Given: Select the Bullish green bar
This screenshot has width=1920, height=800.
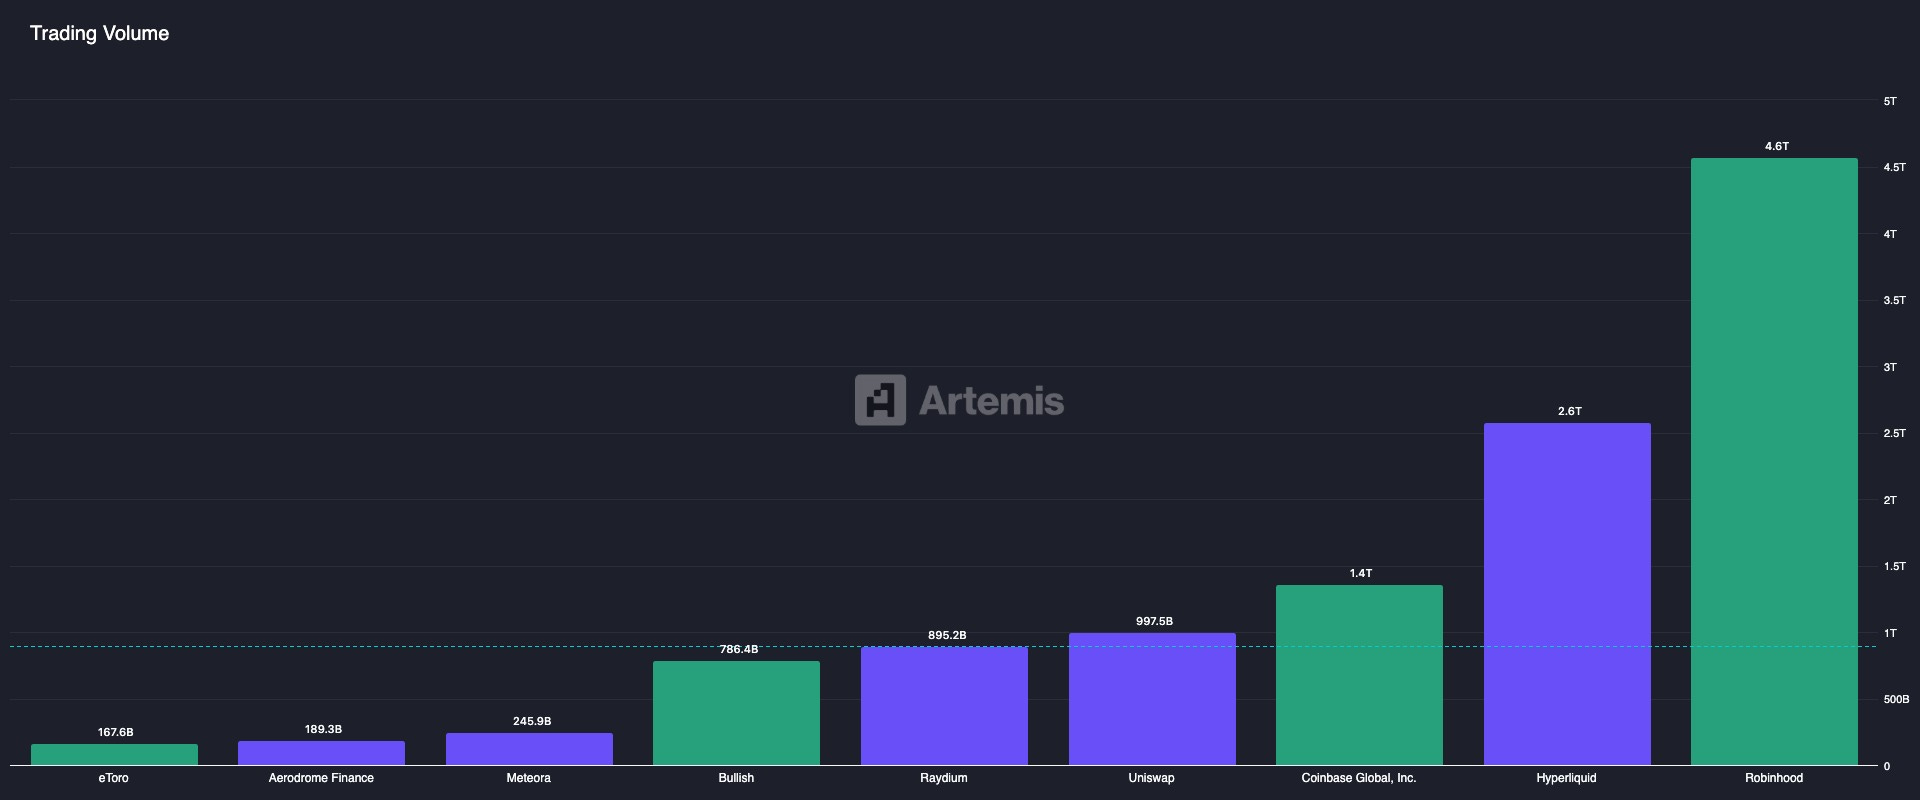Looking at the screenshot, I should [x=736, y=713].
